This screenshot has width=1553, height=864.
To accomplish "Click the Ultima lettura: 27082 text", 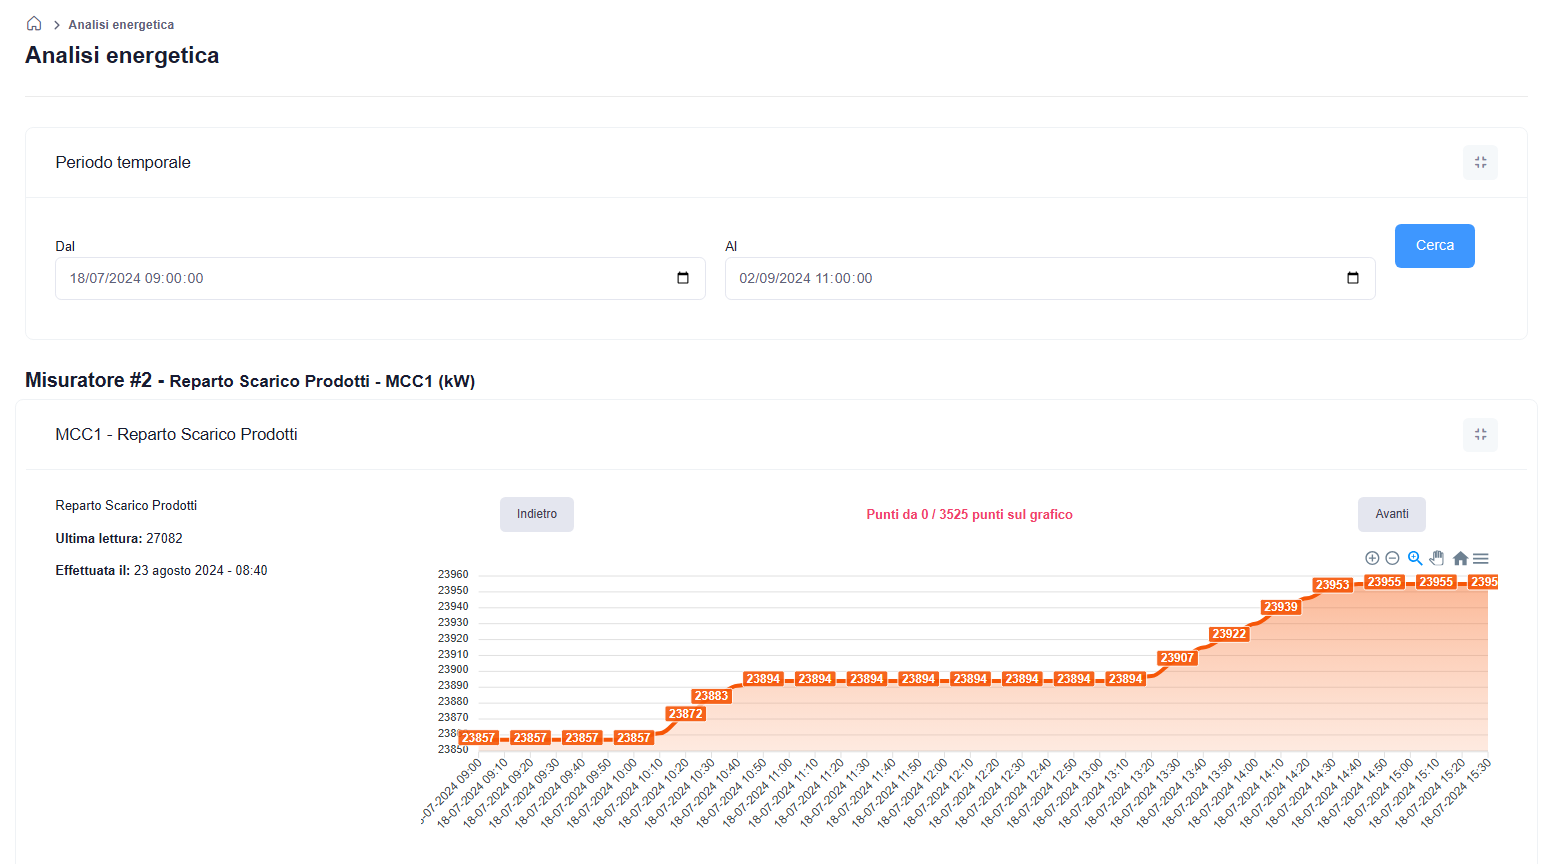I will coord(119,538).
